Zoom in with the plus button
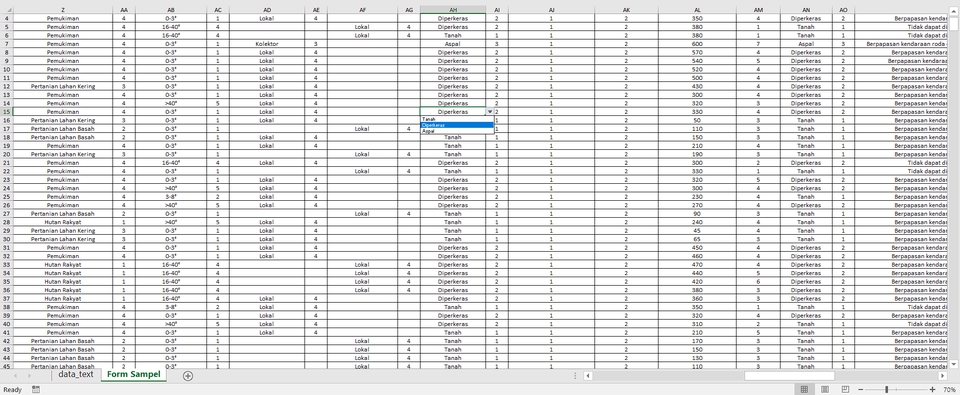 tap(932, 389)
